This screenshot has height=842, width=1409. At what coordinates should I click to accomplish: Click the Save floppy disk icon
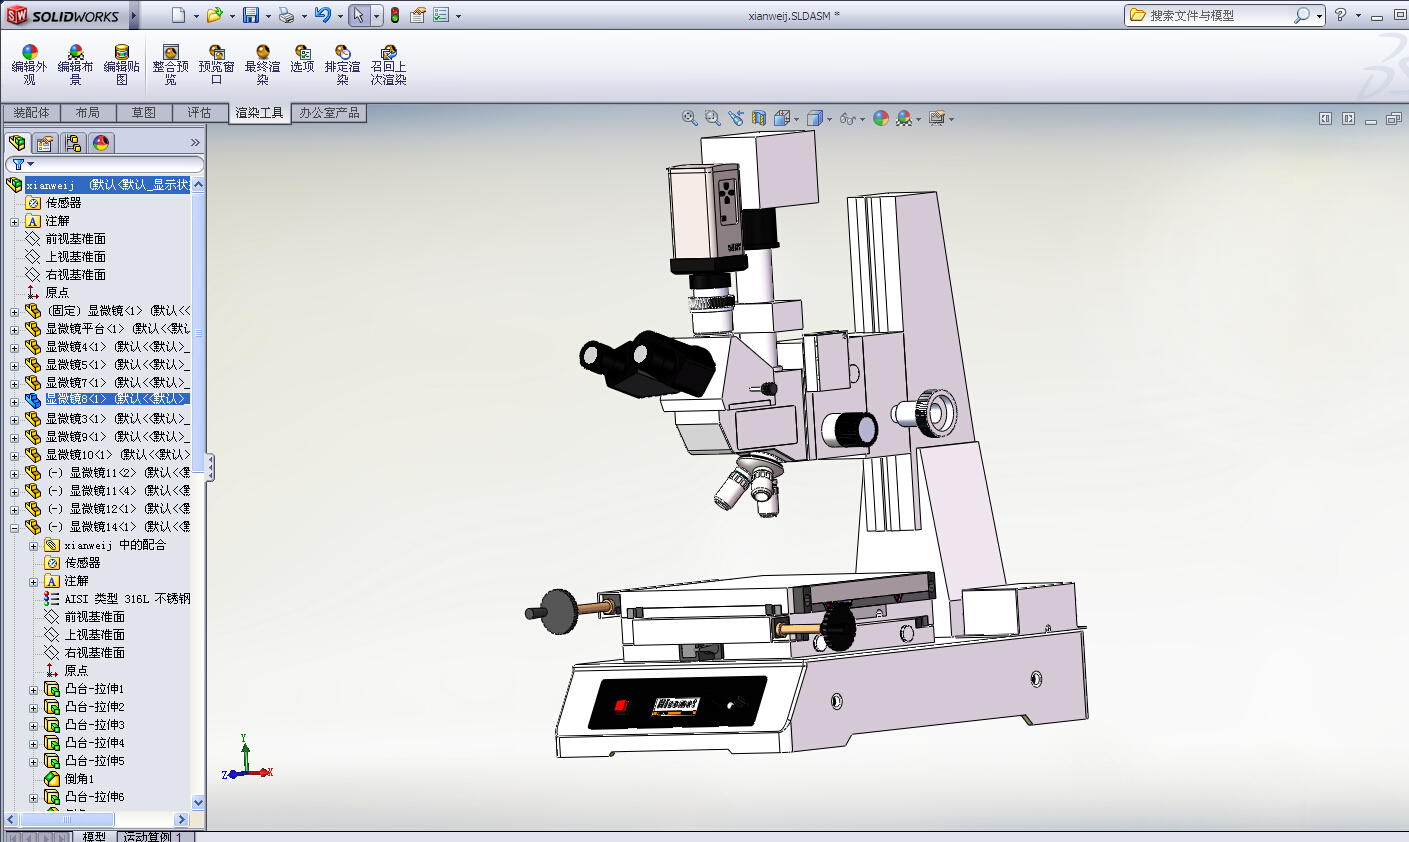251,15
